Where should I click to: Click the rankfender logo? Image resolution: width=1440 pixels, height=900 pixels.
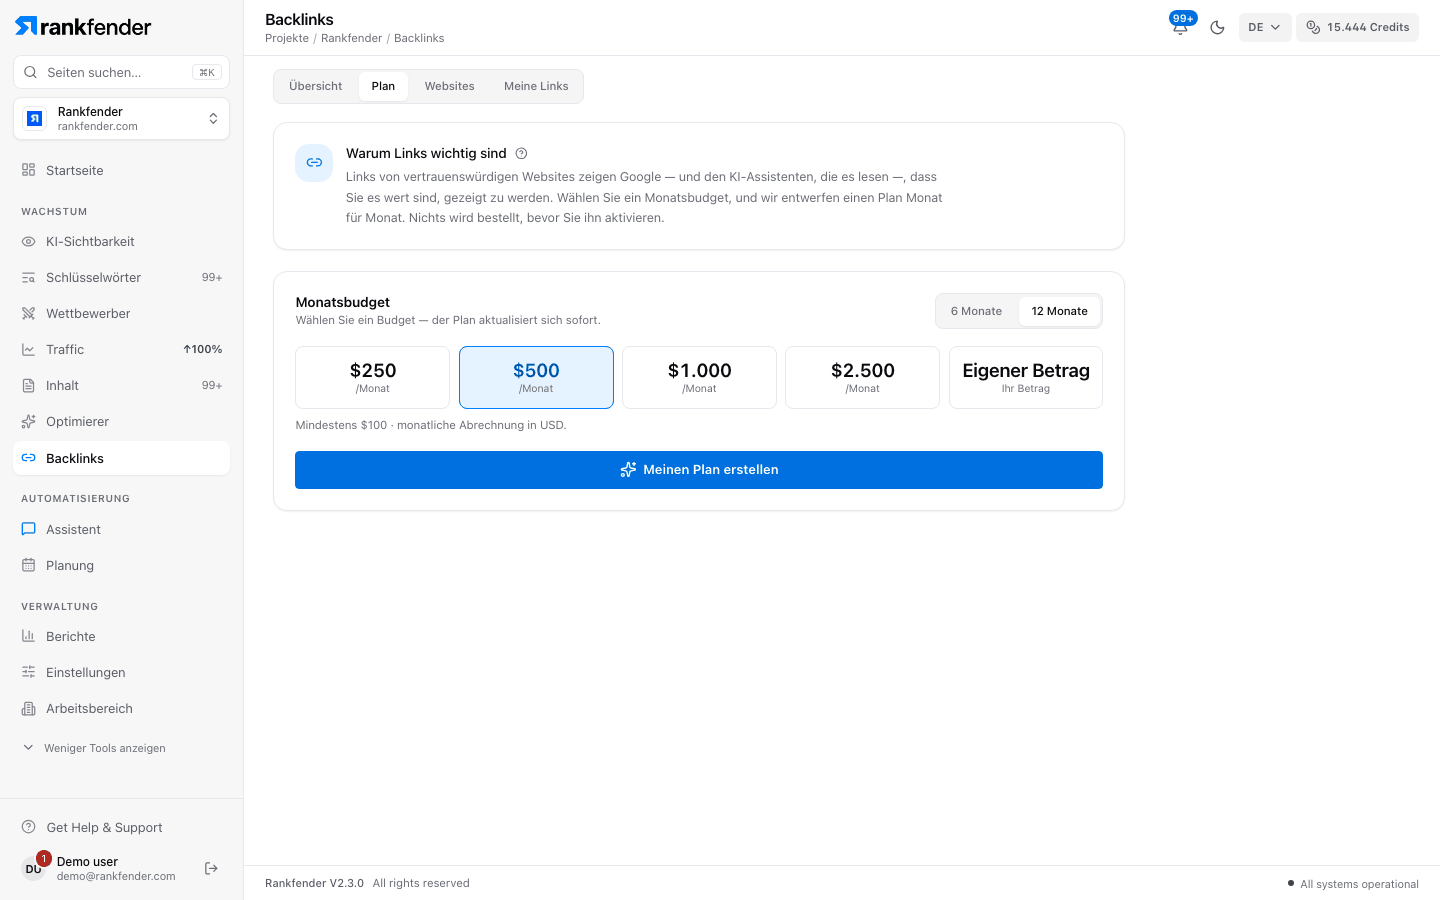pyautogui.click(x=83, y=27)
